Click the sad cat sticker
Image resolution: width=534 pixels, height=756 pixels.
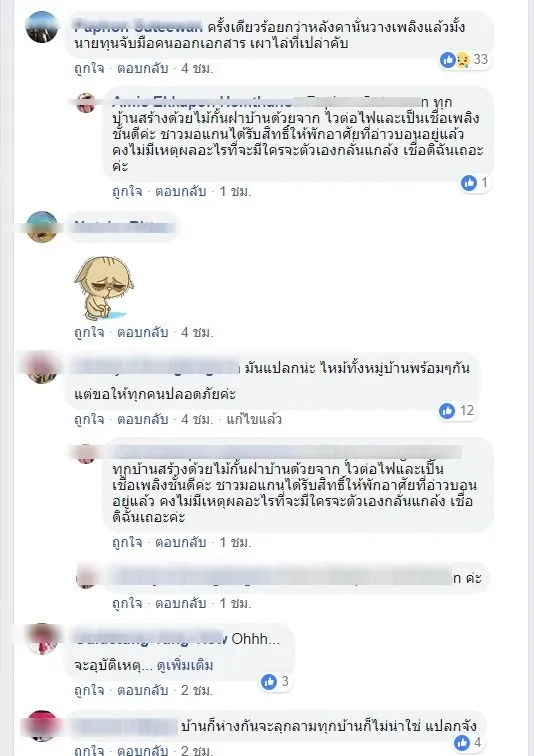click(103, 288)
